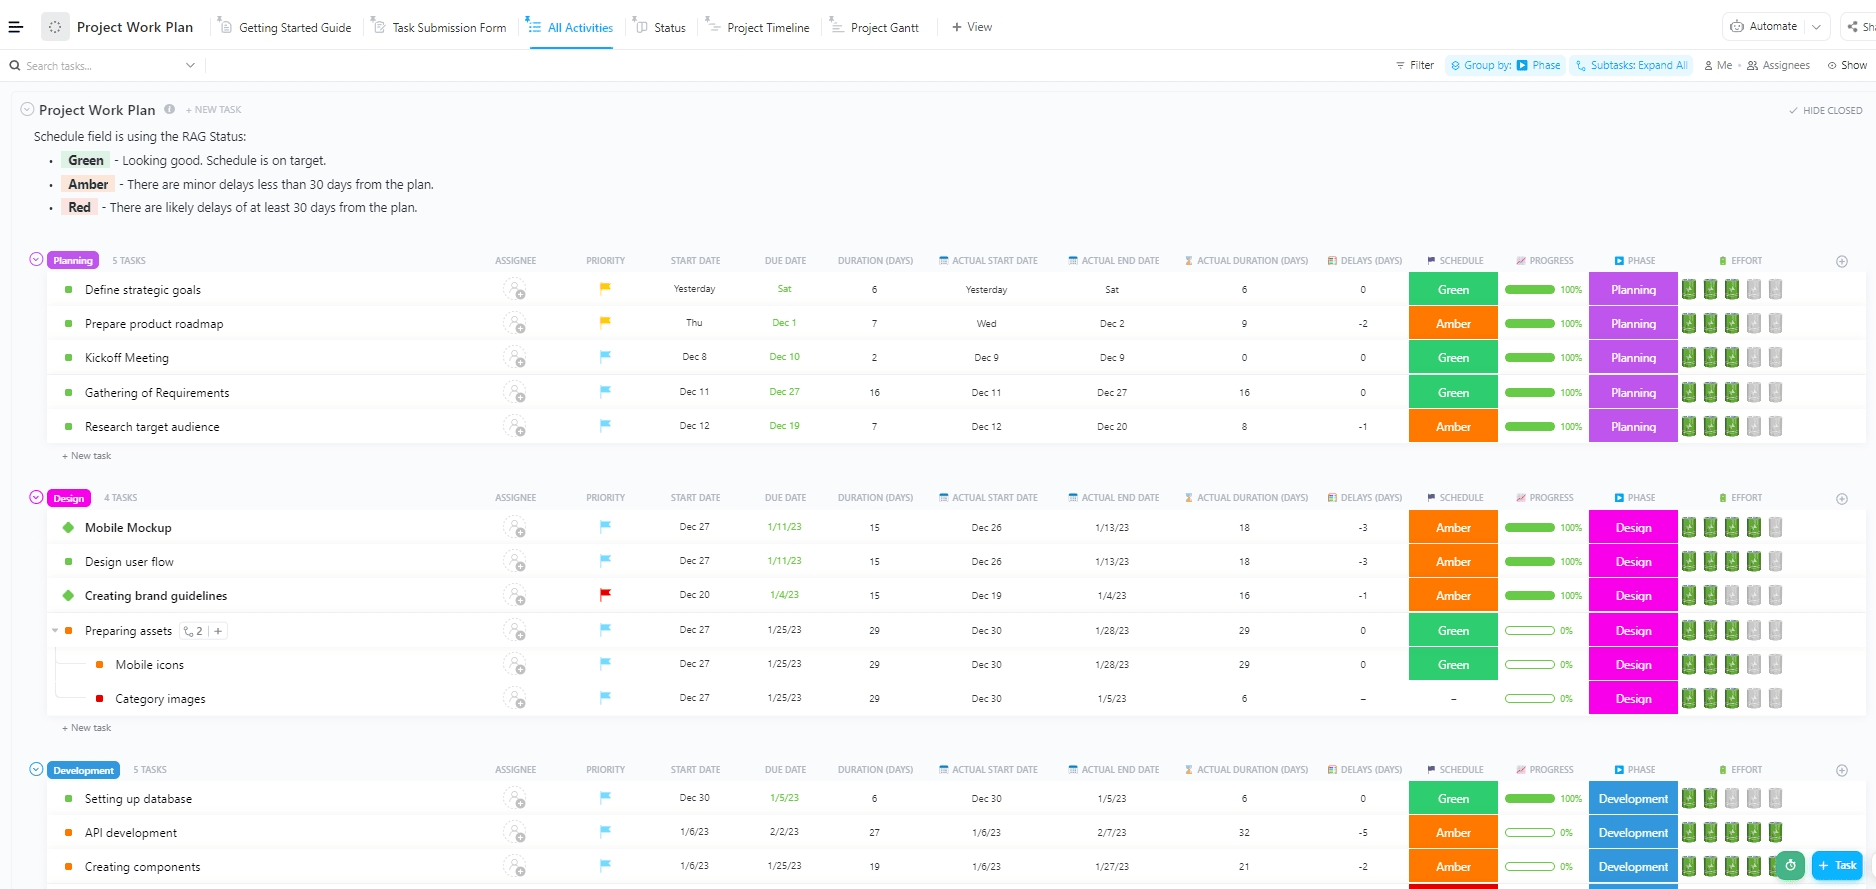Toggle the Me filter
This screenshot has width=1876, height=889.
1718,66
